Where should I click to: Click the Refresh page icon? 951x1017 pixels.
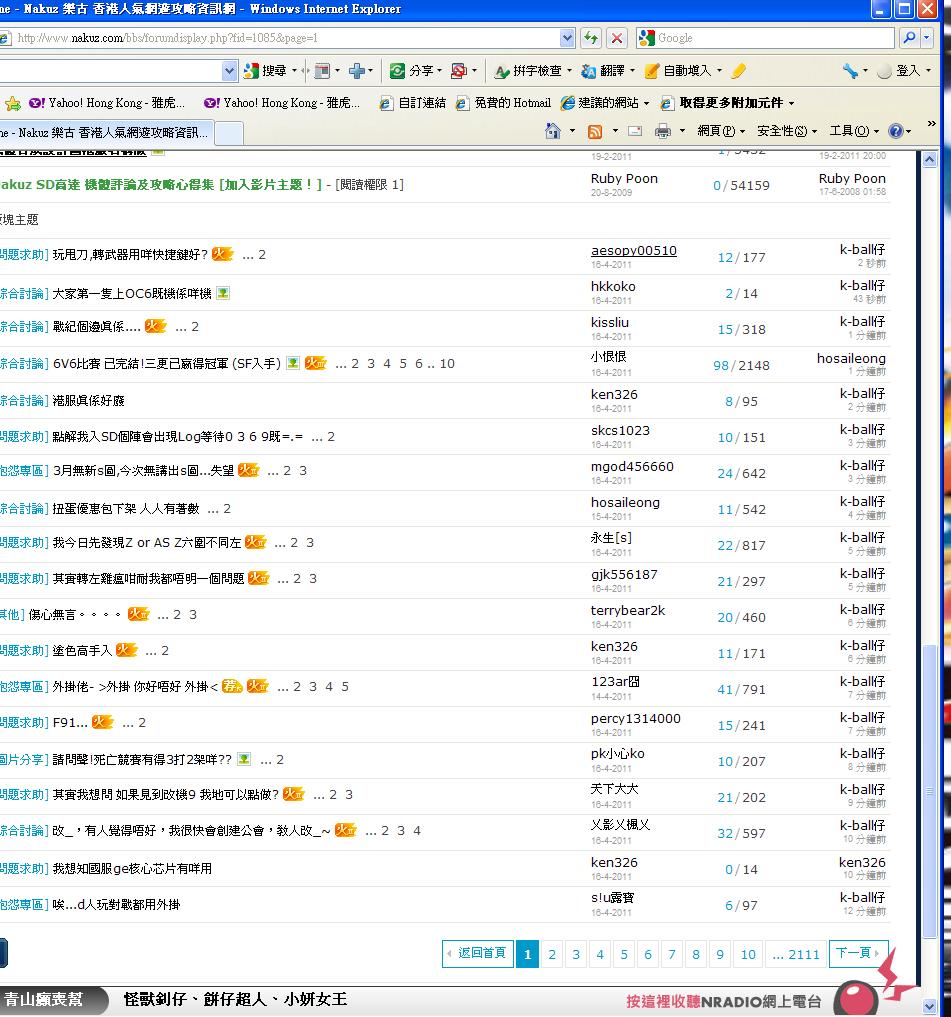590,38
